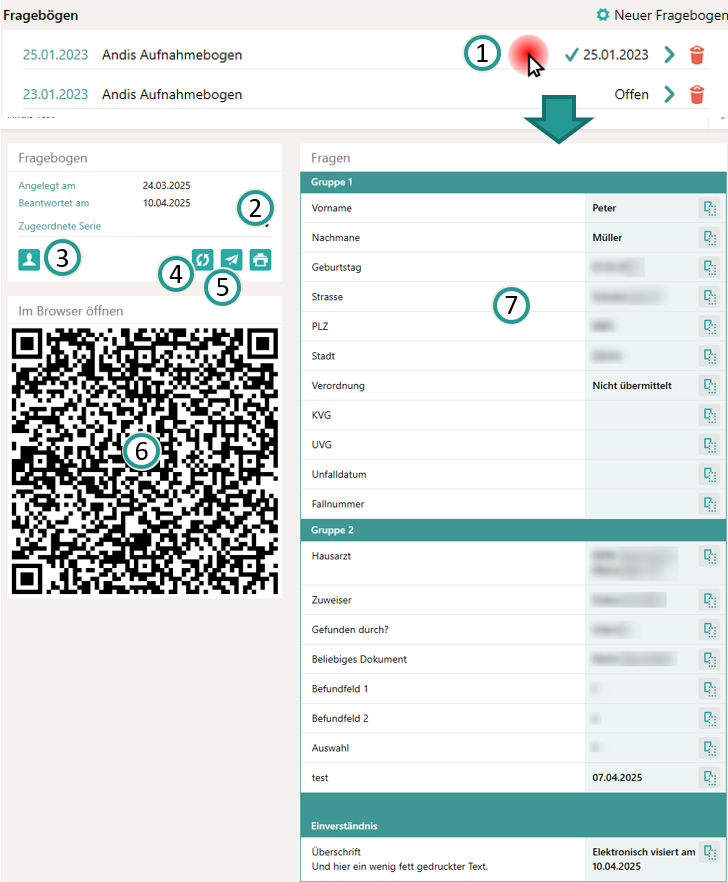Select the Offen status text
The height and width of the screenshot is (882, 728).
pyautogui.click(x=631, y=94)
